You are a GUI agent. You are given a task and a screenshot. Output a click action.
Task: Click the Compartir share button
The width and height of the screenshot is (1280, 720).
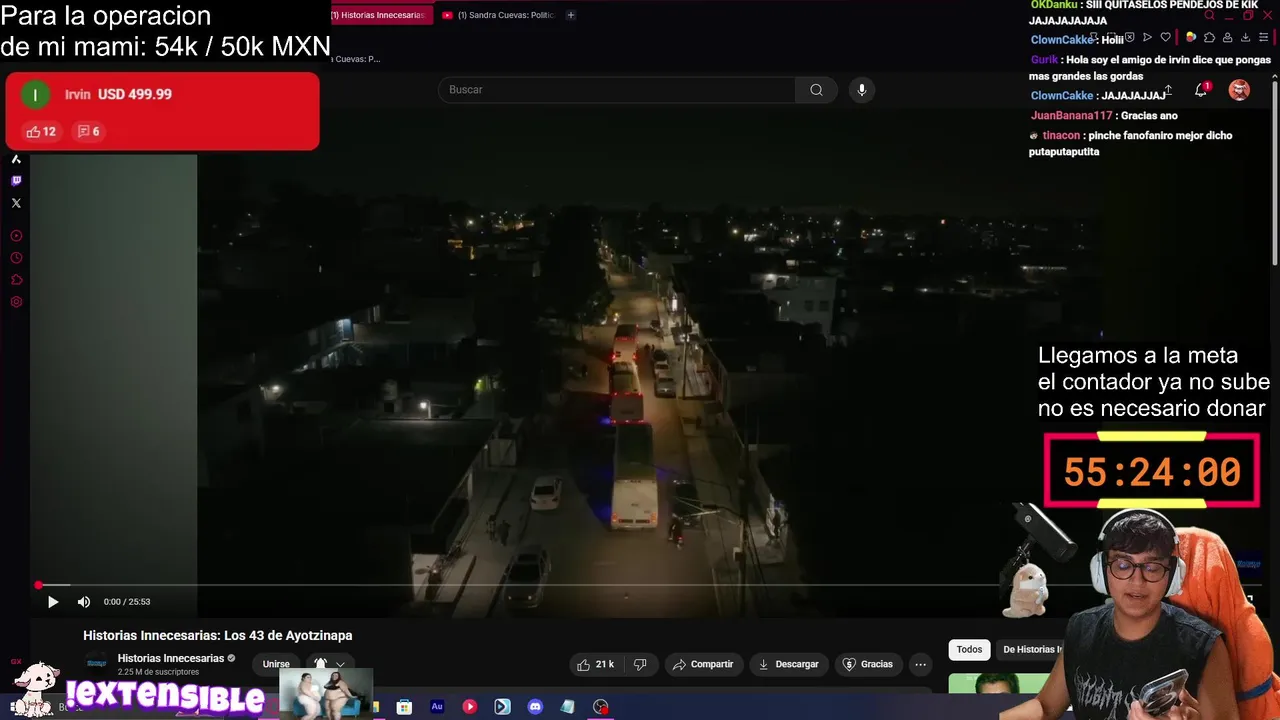tap(703, 664)
